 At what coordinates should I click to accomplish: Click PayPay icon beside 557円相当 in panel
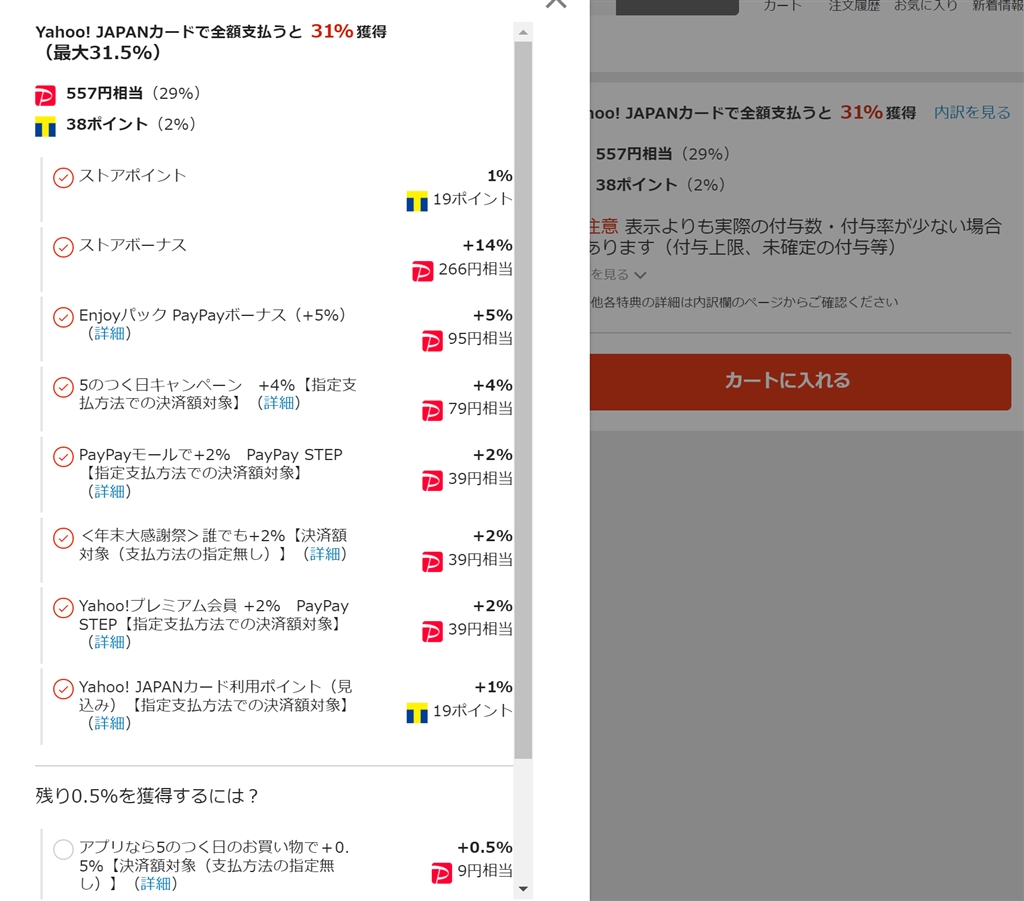pyautogui.click(x=45, y=95)
